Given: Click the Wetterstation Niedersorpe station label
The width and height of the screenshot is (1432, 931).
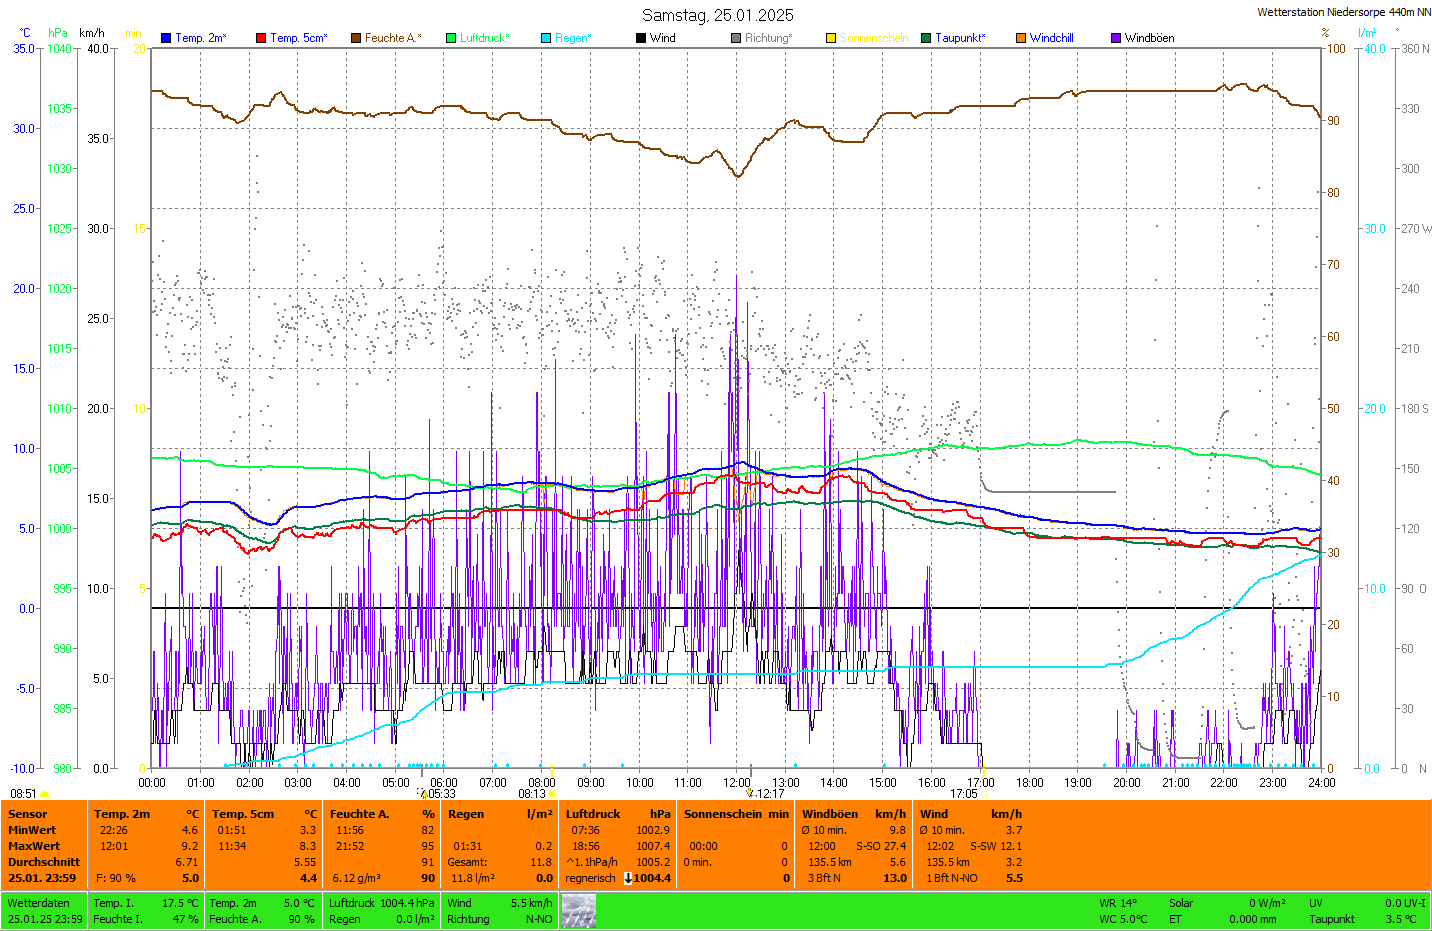Looking at the screenshot, I should click(x=1343, y=12).
